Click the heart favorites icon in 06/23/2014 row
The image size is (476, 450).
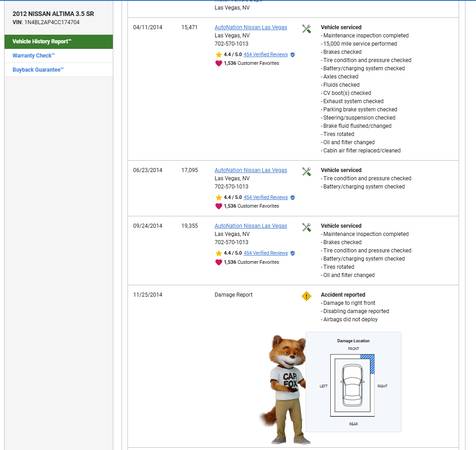point(219,206)
